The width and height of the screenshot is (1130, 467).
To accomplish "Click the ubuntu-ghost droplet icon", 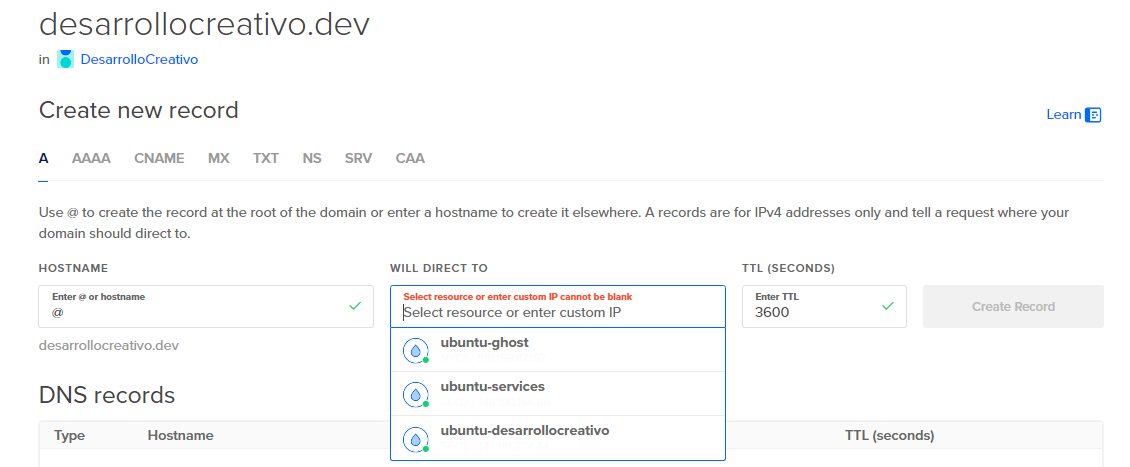I will [415, 350].
